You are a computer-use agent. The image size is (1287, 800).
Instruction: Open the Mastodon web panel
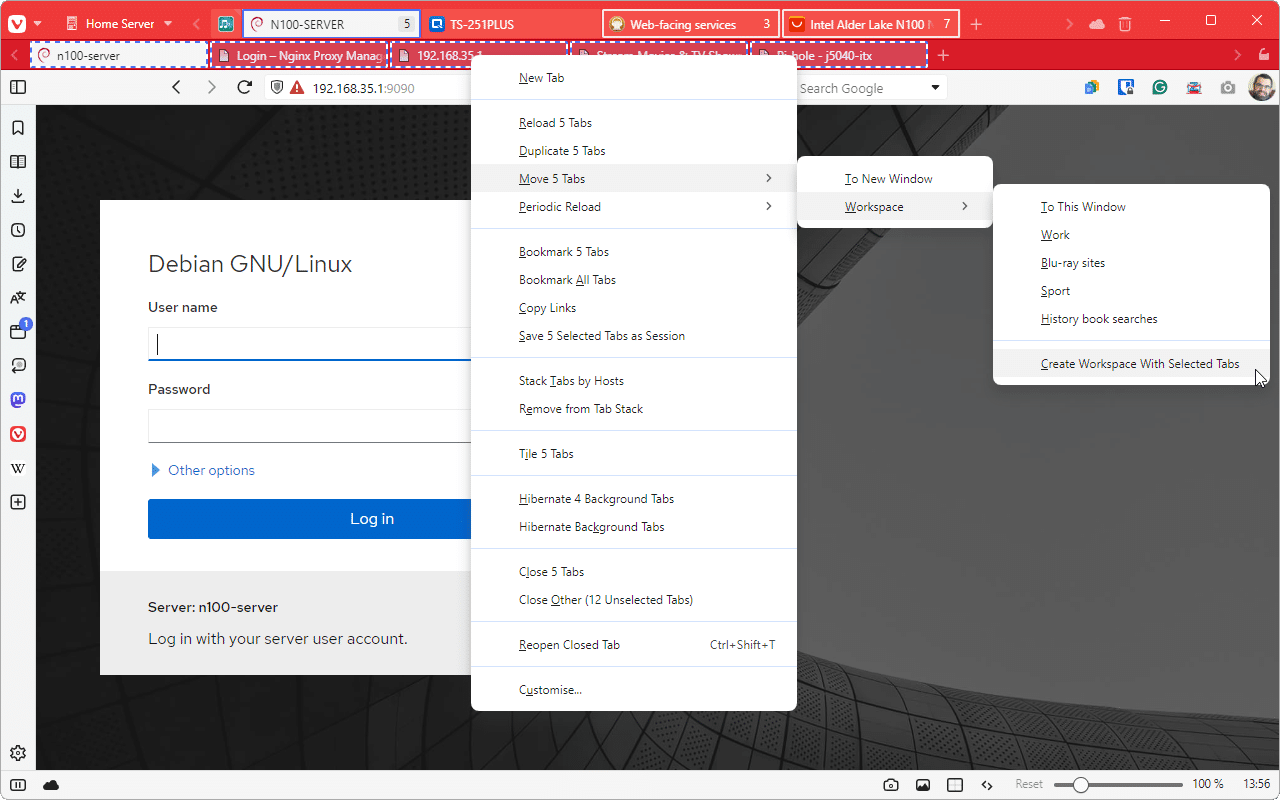pos(17,399)
